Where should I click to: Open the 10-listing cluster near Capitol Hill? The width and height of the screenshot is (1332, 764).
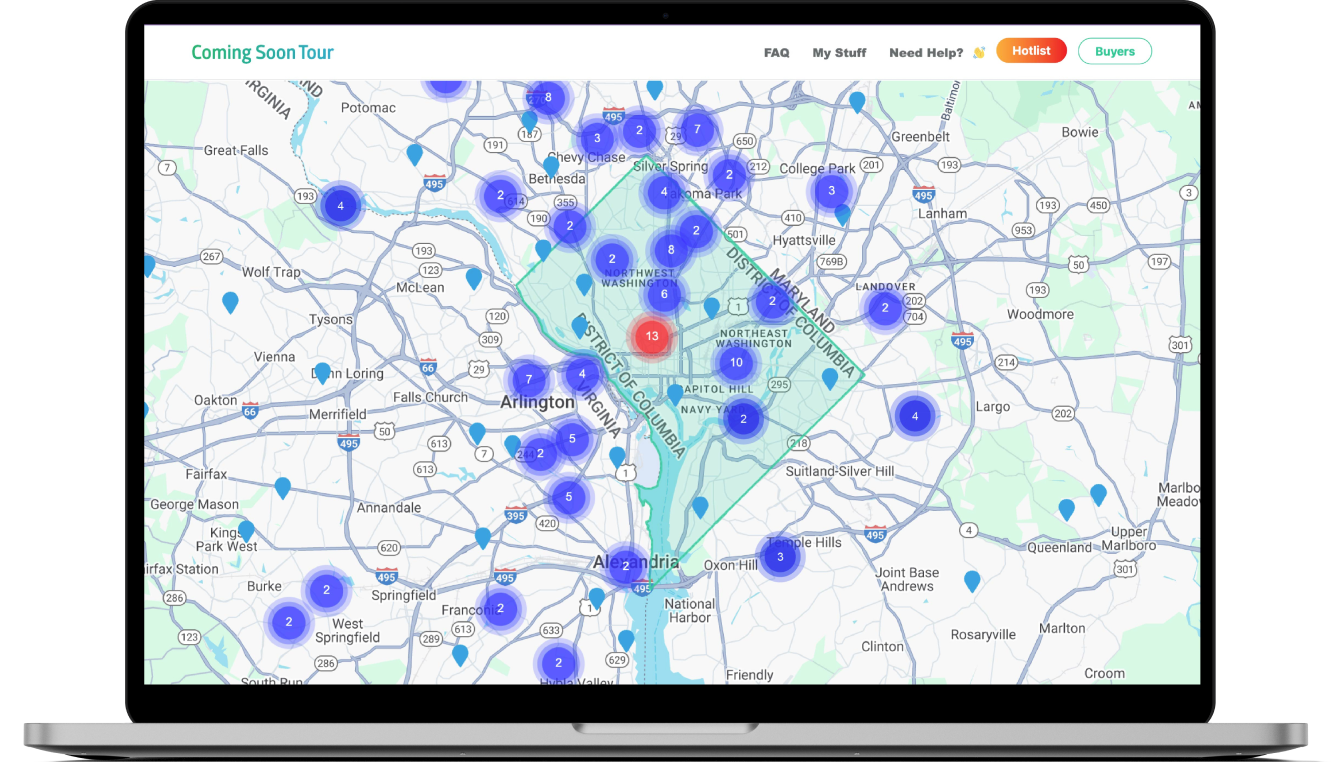click(736, 363)
